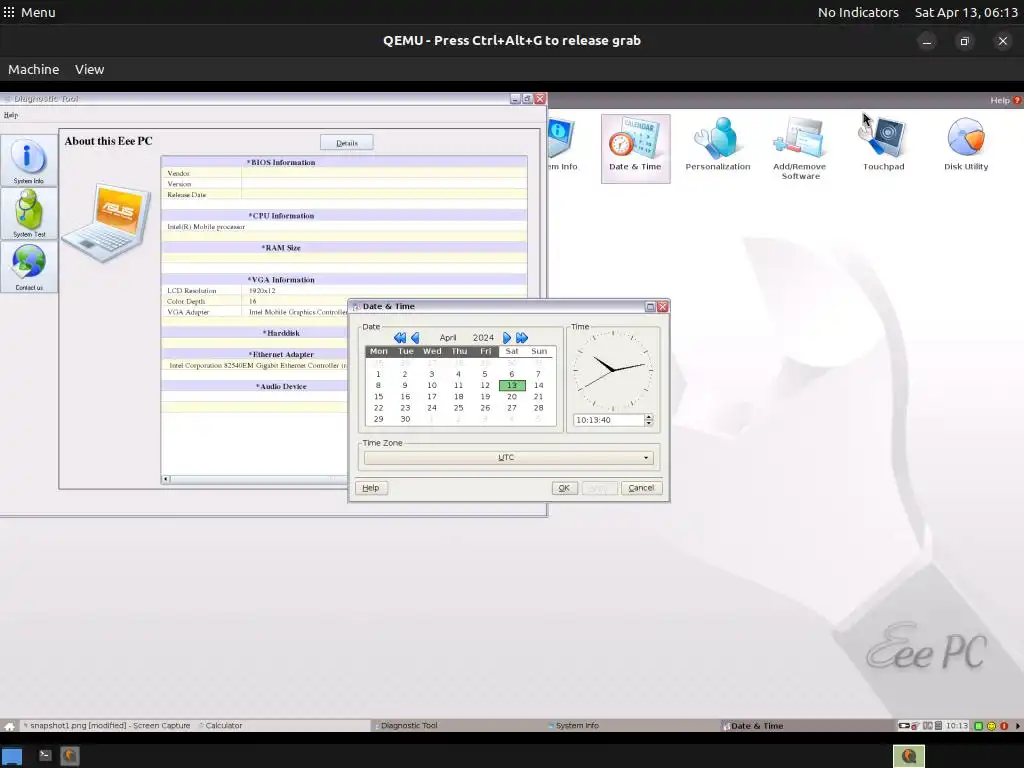Click the QEMU icon in the host panel
This screenshot has width=1024, height=768.
70,756
